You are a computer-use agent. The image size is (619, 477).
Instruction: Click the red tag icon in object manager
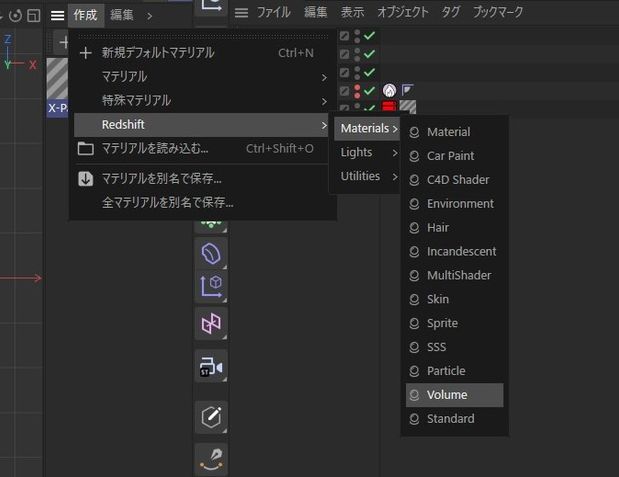389,107
